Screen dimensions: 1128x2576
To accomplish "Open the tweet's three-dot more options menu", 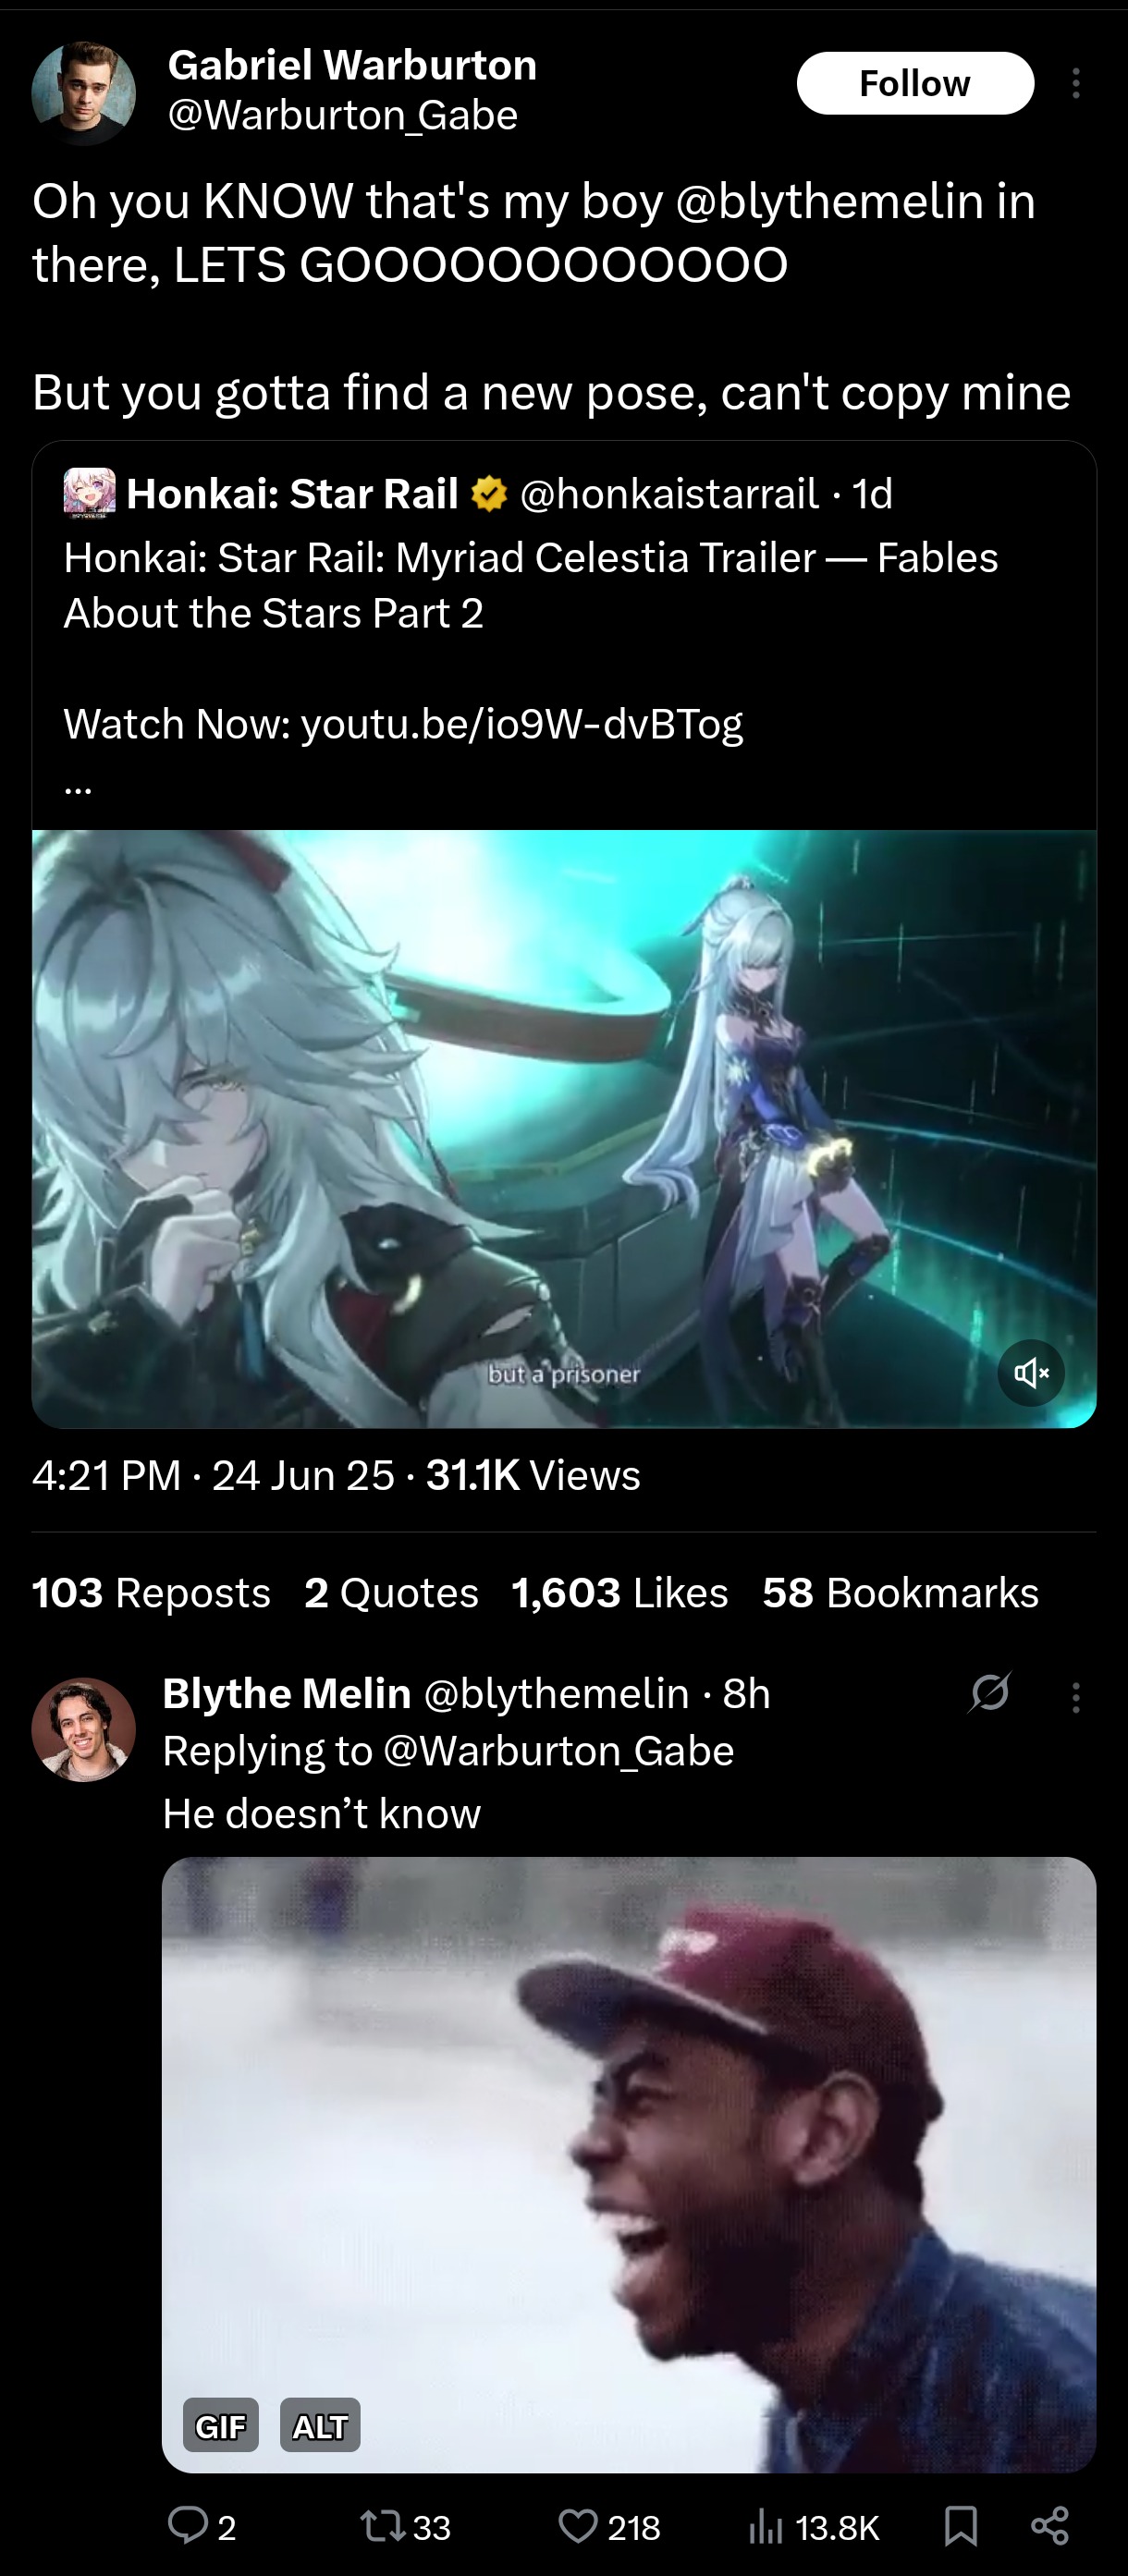I will 1075,83.
